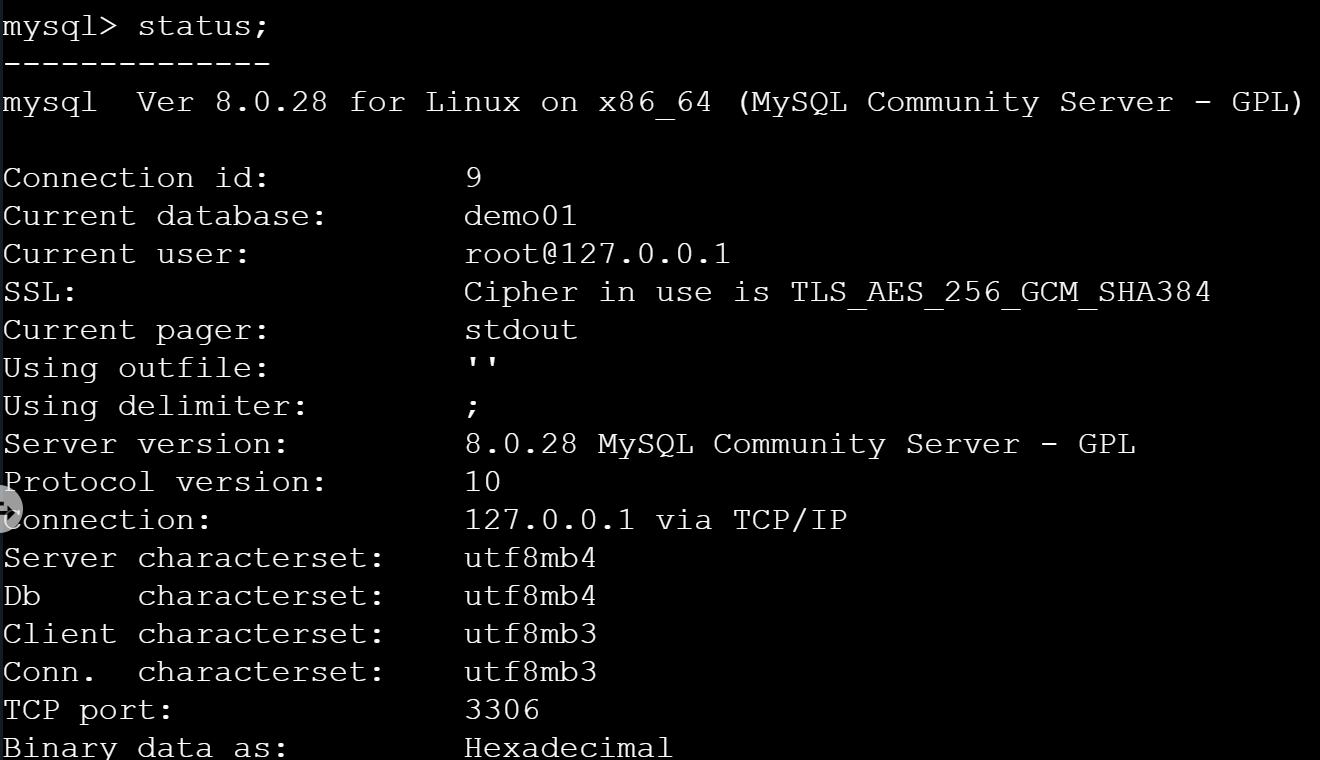Click the 'status;' command text
The height and width of the screenshot is (760, 1320).
pyautogui.click(x=203, y=27)
